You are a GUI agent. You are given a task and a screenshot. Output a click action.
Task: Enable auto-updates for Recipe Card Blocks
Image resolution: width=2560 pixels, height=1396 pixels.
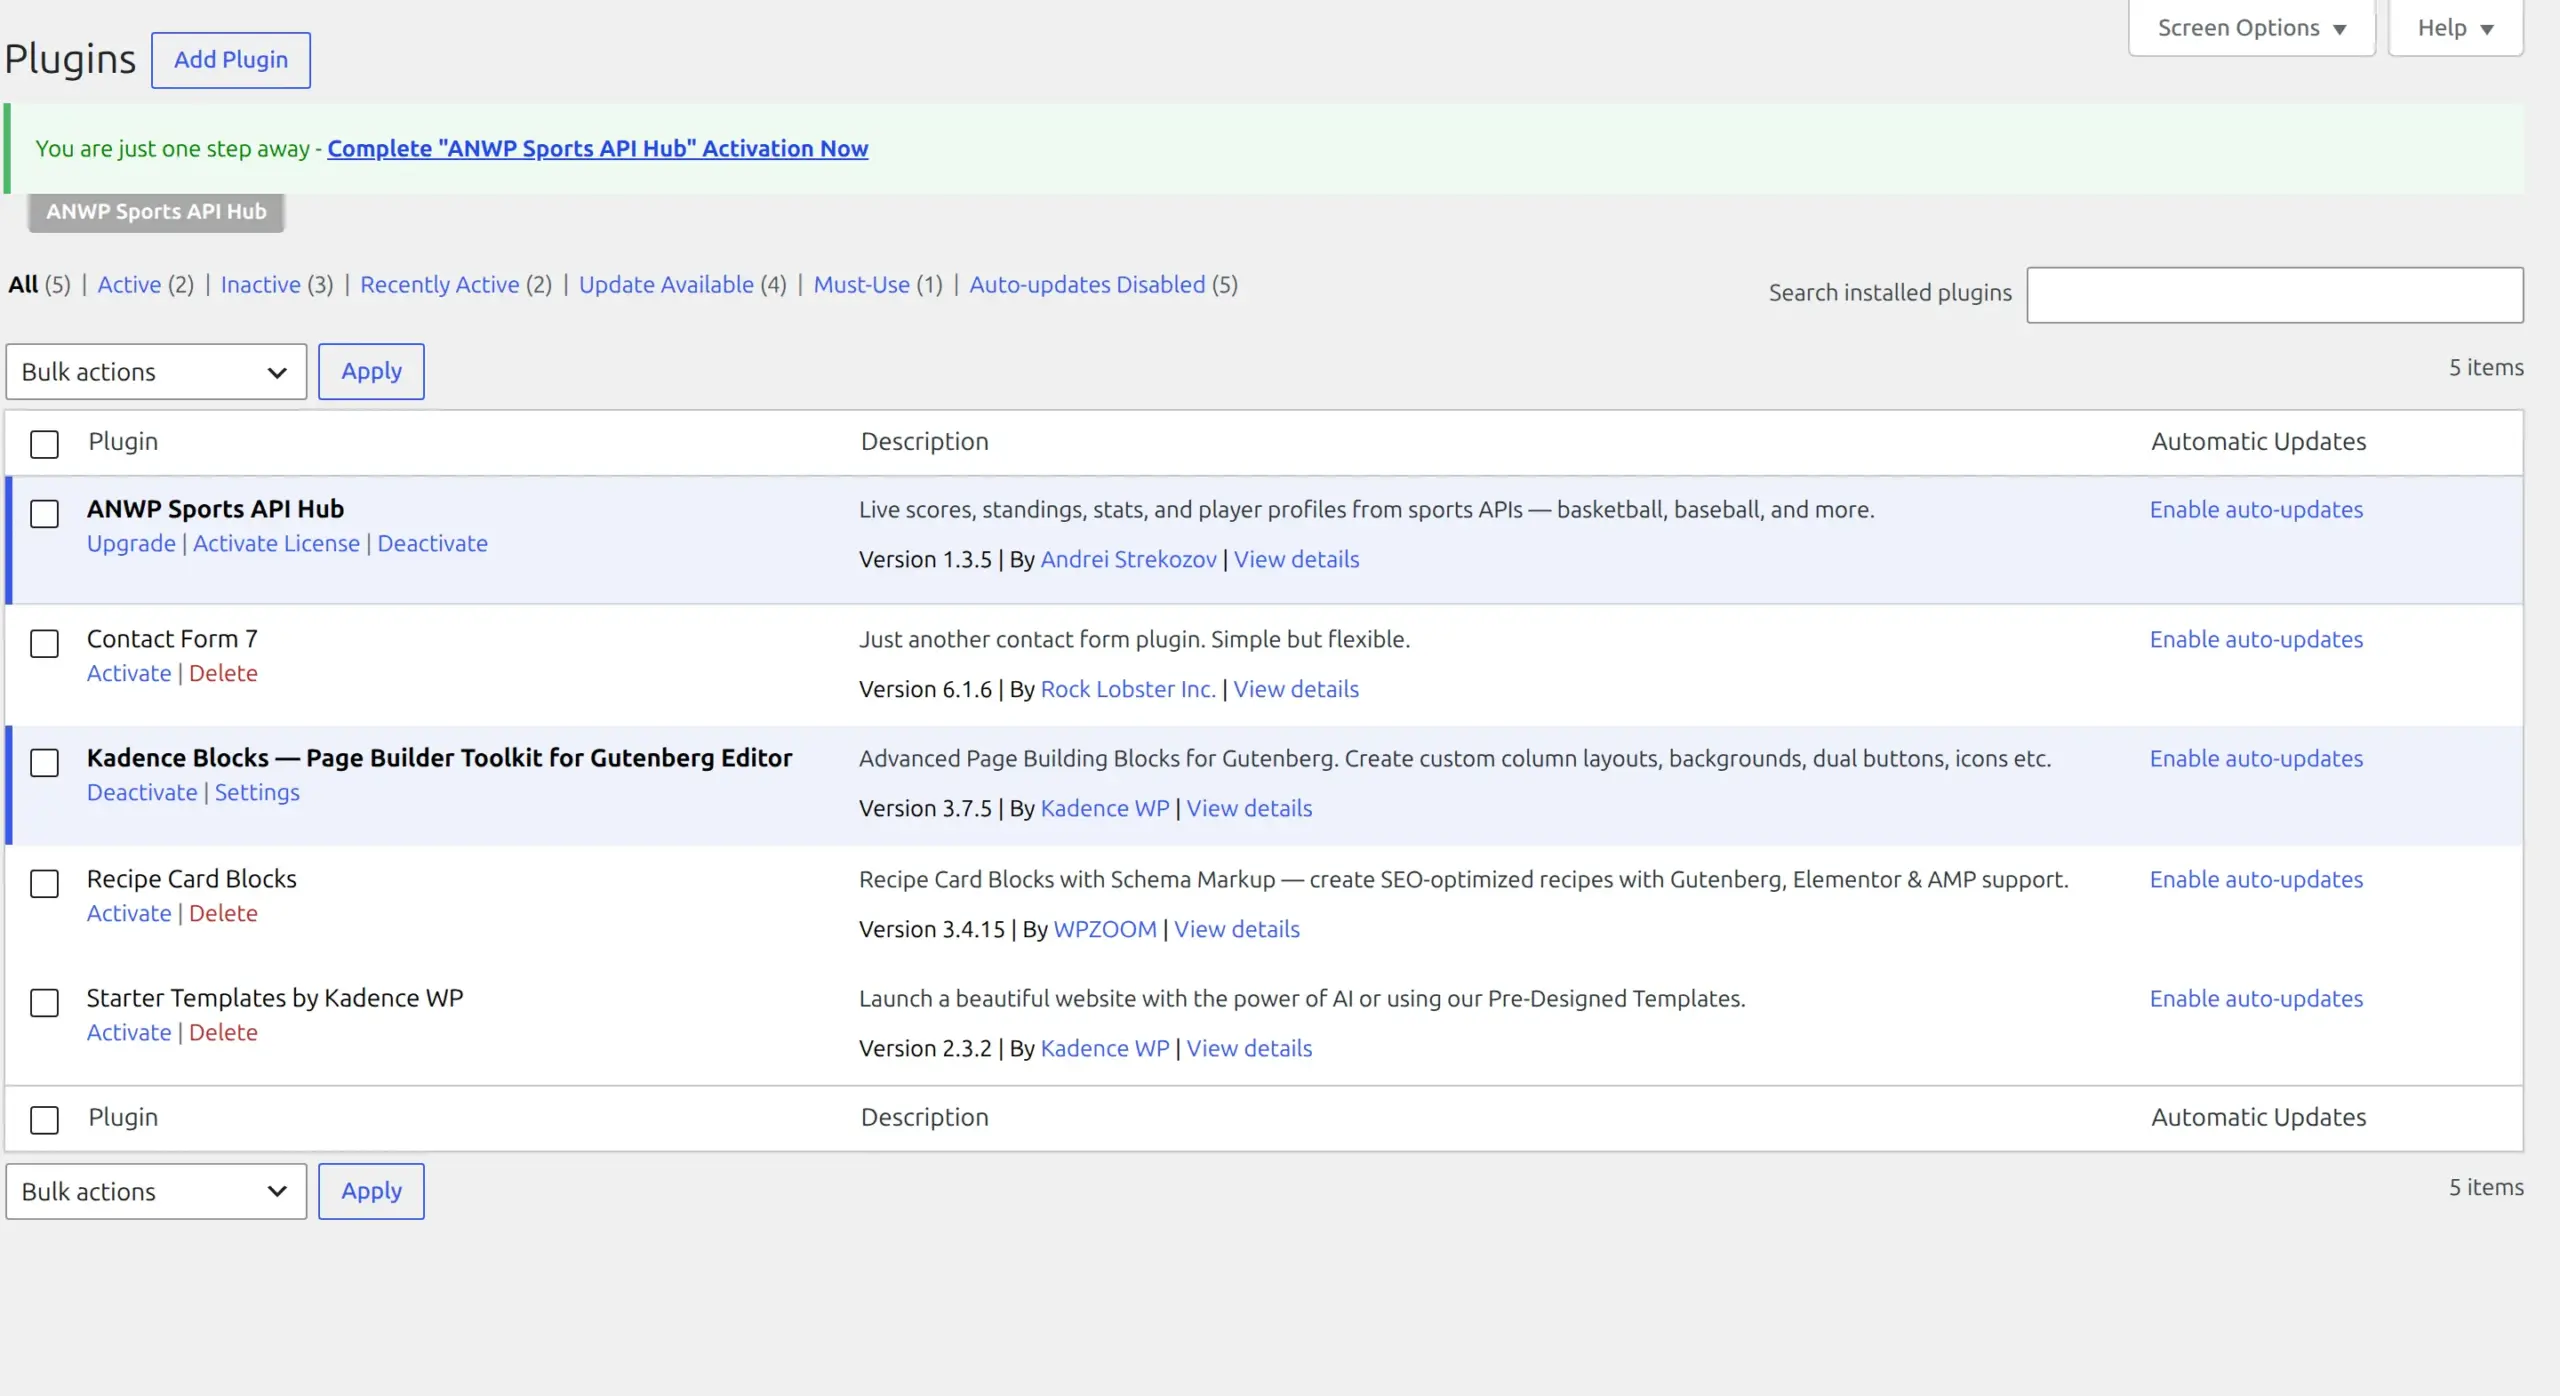tap(2256, 879)
